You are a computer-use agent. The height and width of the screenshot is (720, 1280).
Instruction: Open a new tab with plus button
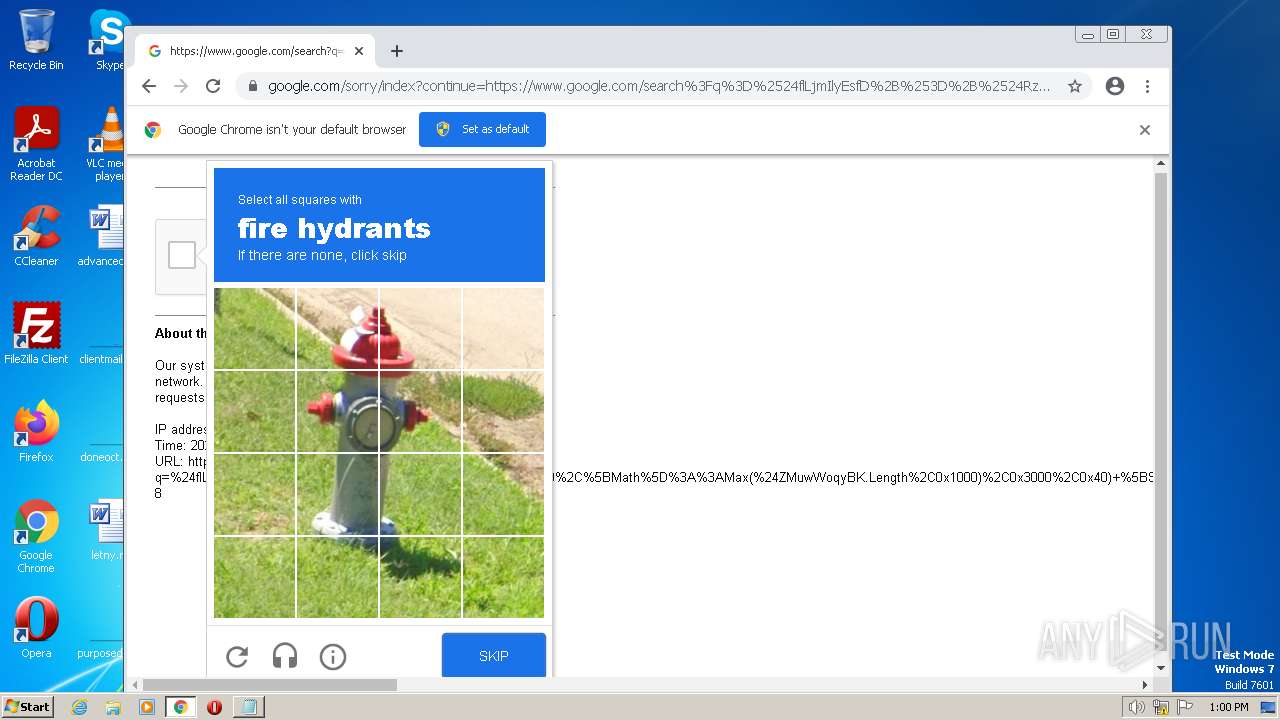pos(397,51)
